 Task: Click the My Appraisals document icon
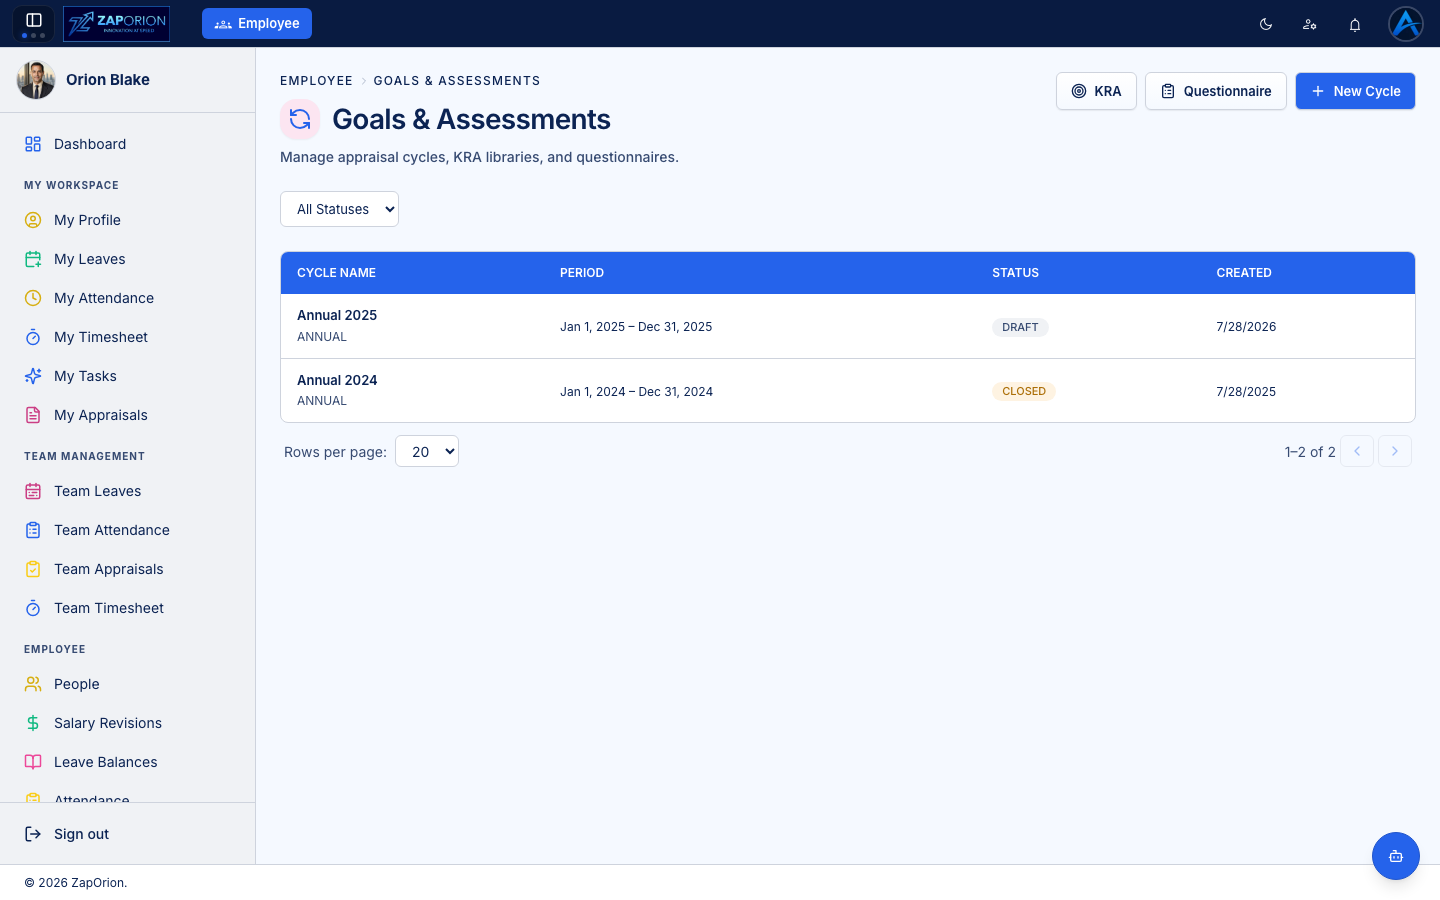tap(33, 415)
